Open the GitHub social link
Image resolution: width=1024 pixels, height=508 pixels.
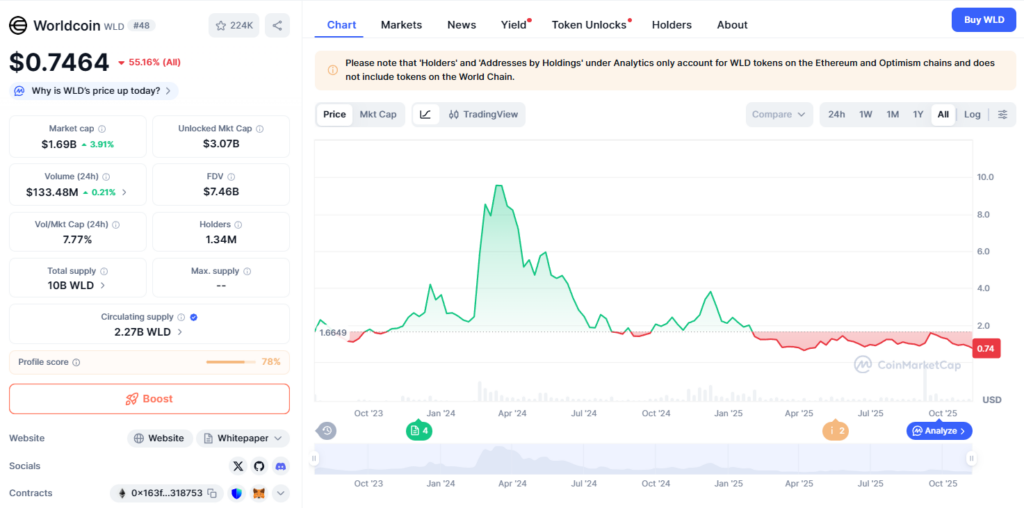coord(259,466)
